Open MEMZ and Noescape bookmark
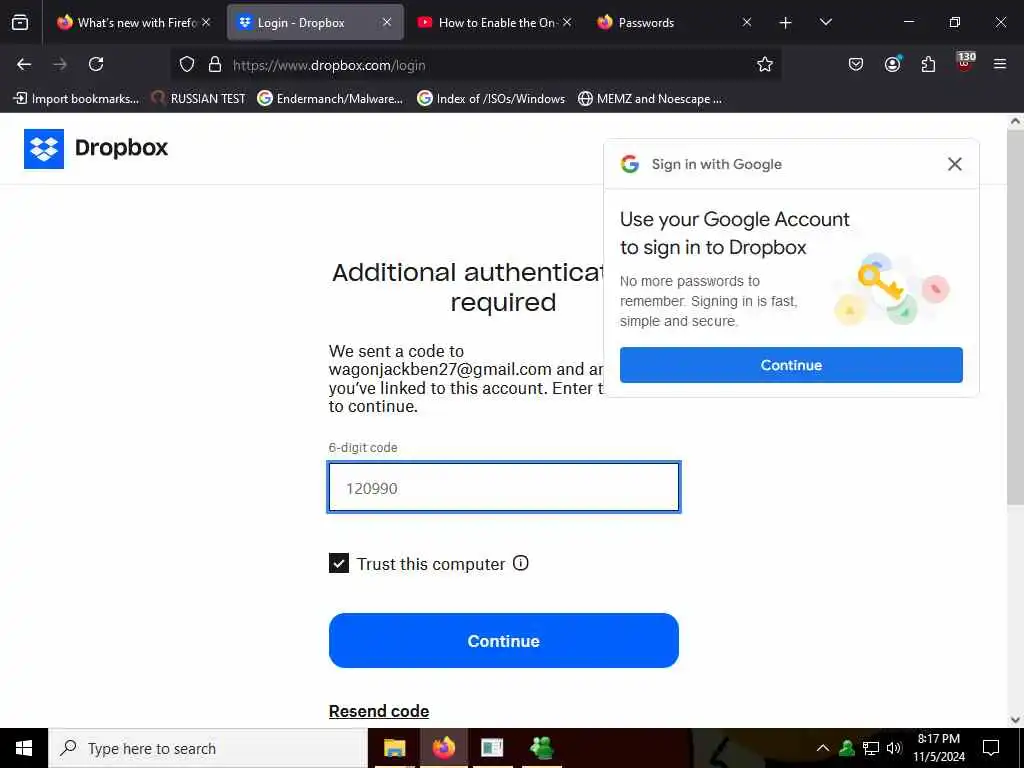 [x=650, y=99]
